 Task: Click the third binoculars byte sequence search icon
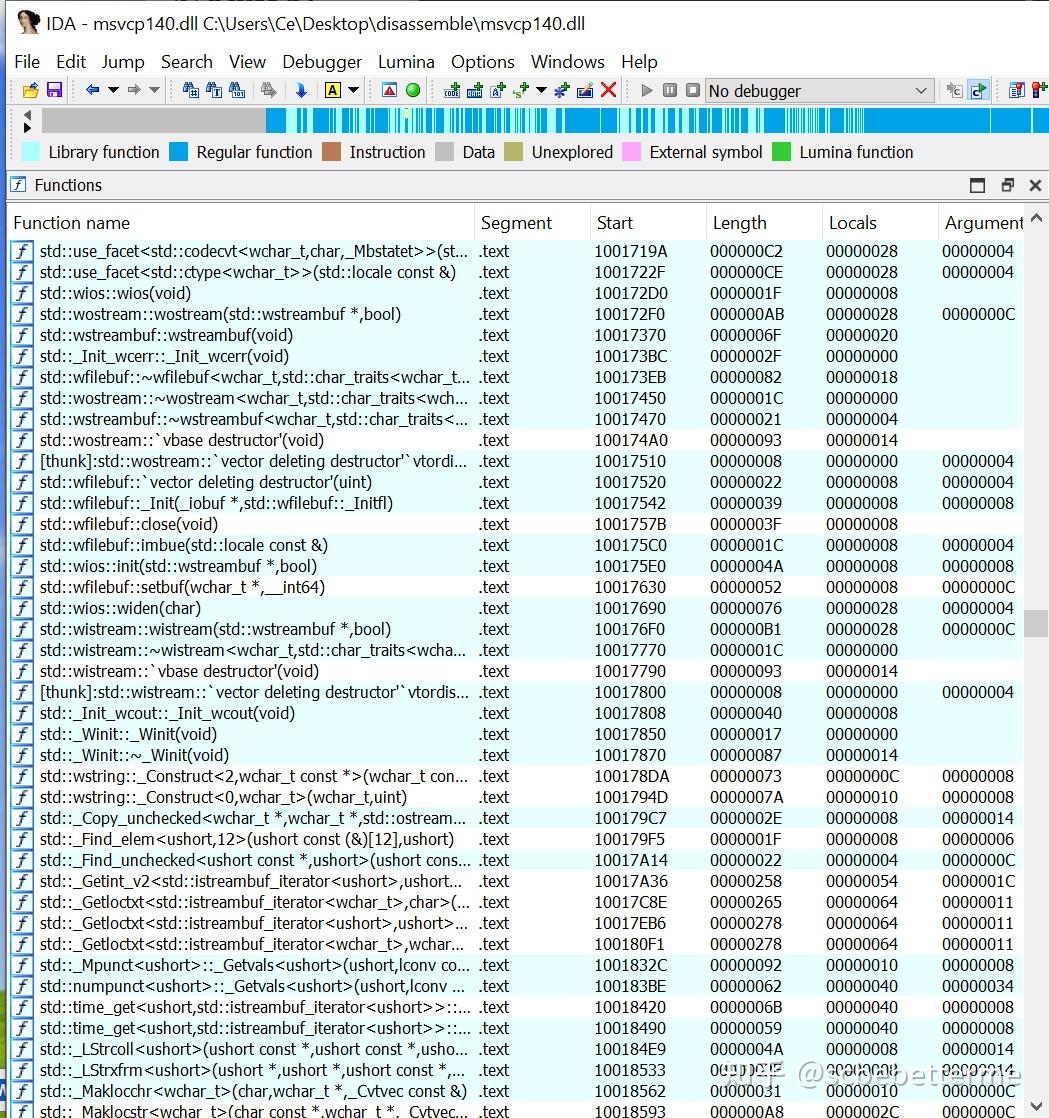tap(237, 91)
